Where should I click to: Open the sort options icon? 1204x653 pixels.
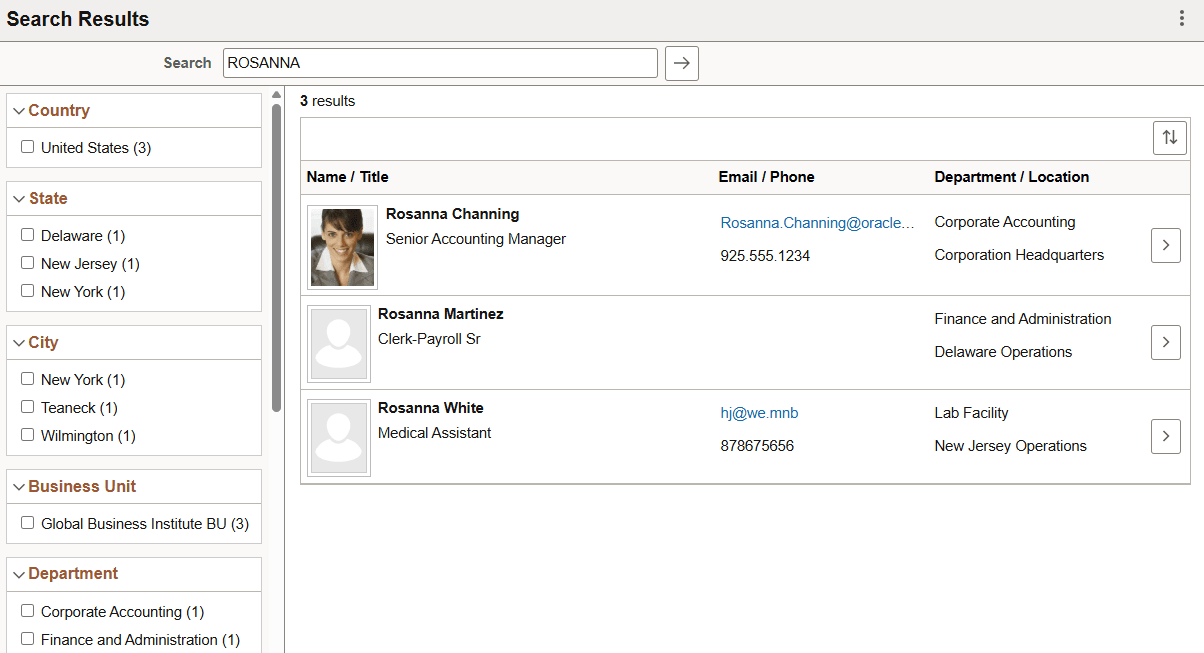click(1169, 138)
